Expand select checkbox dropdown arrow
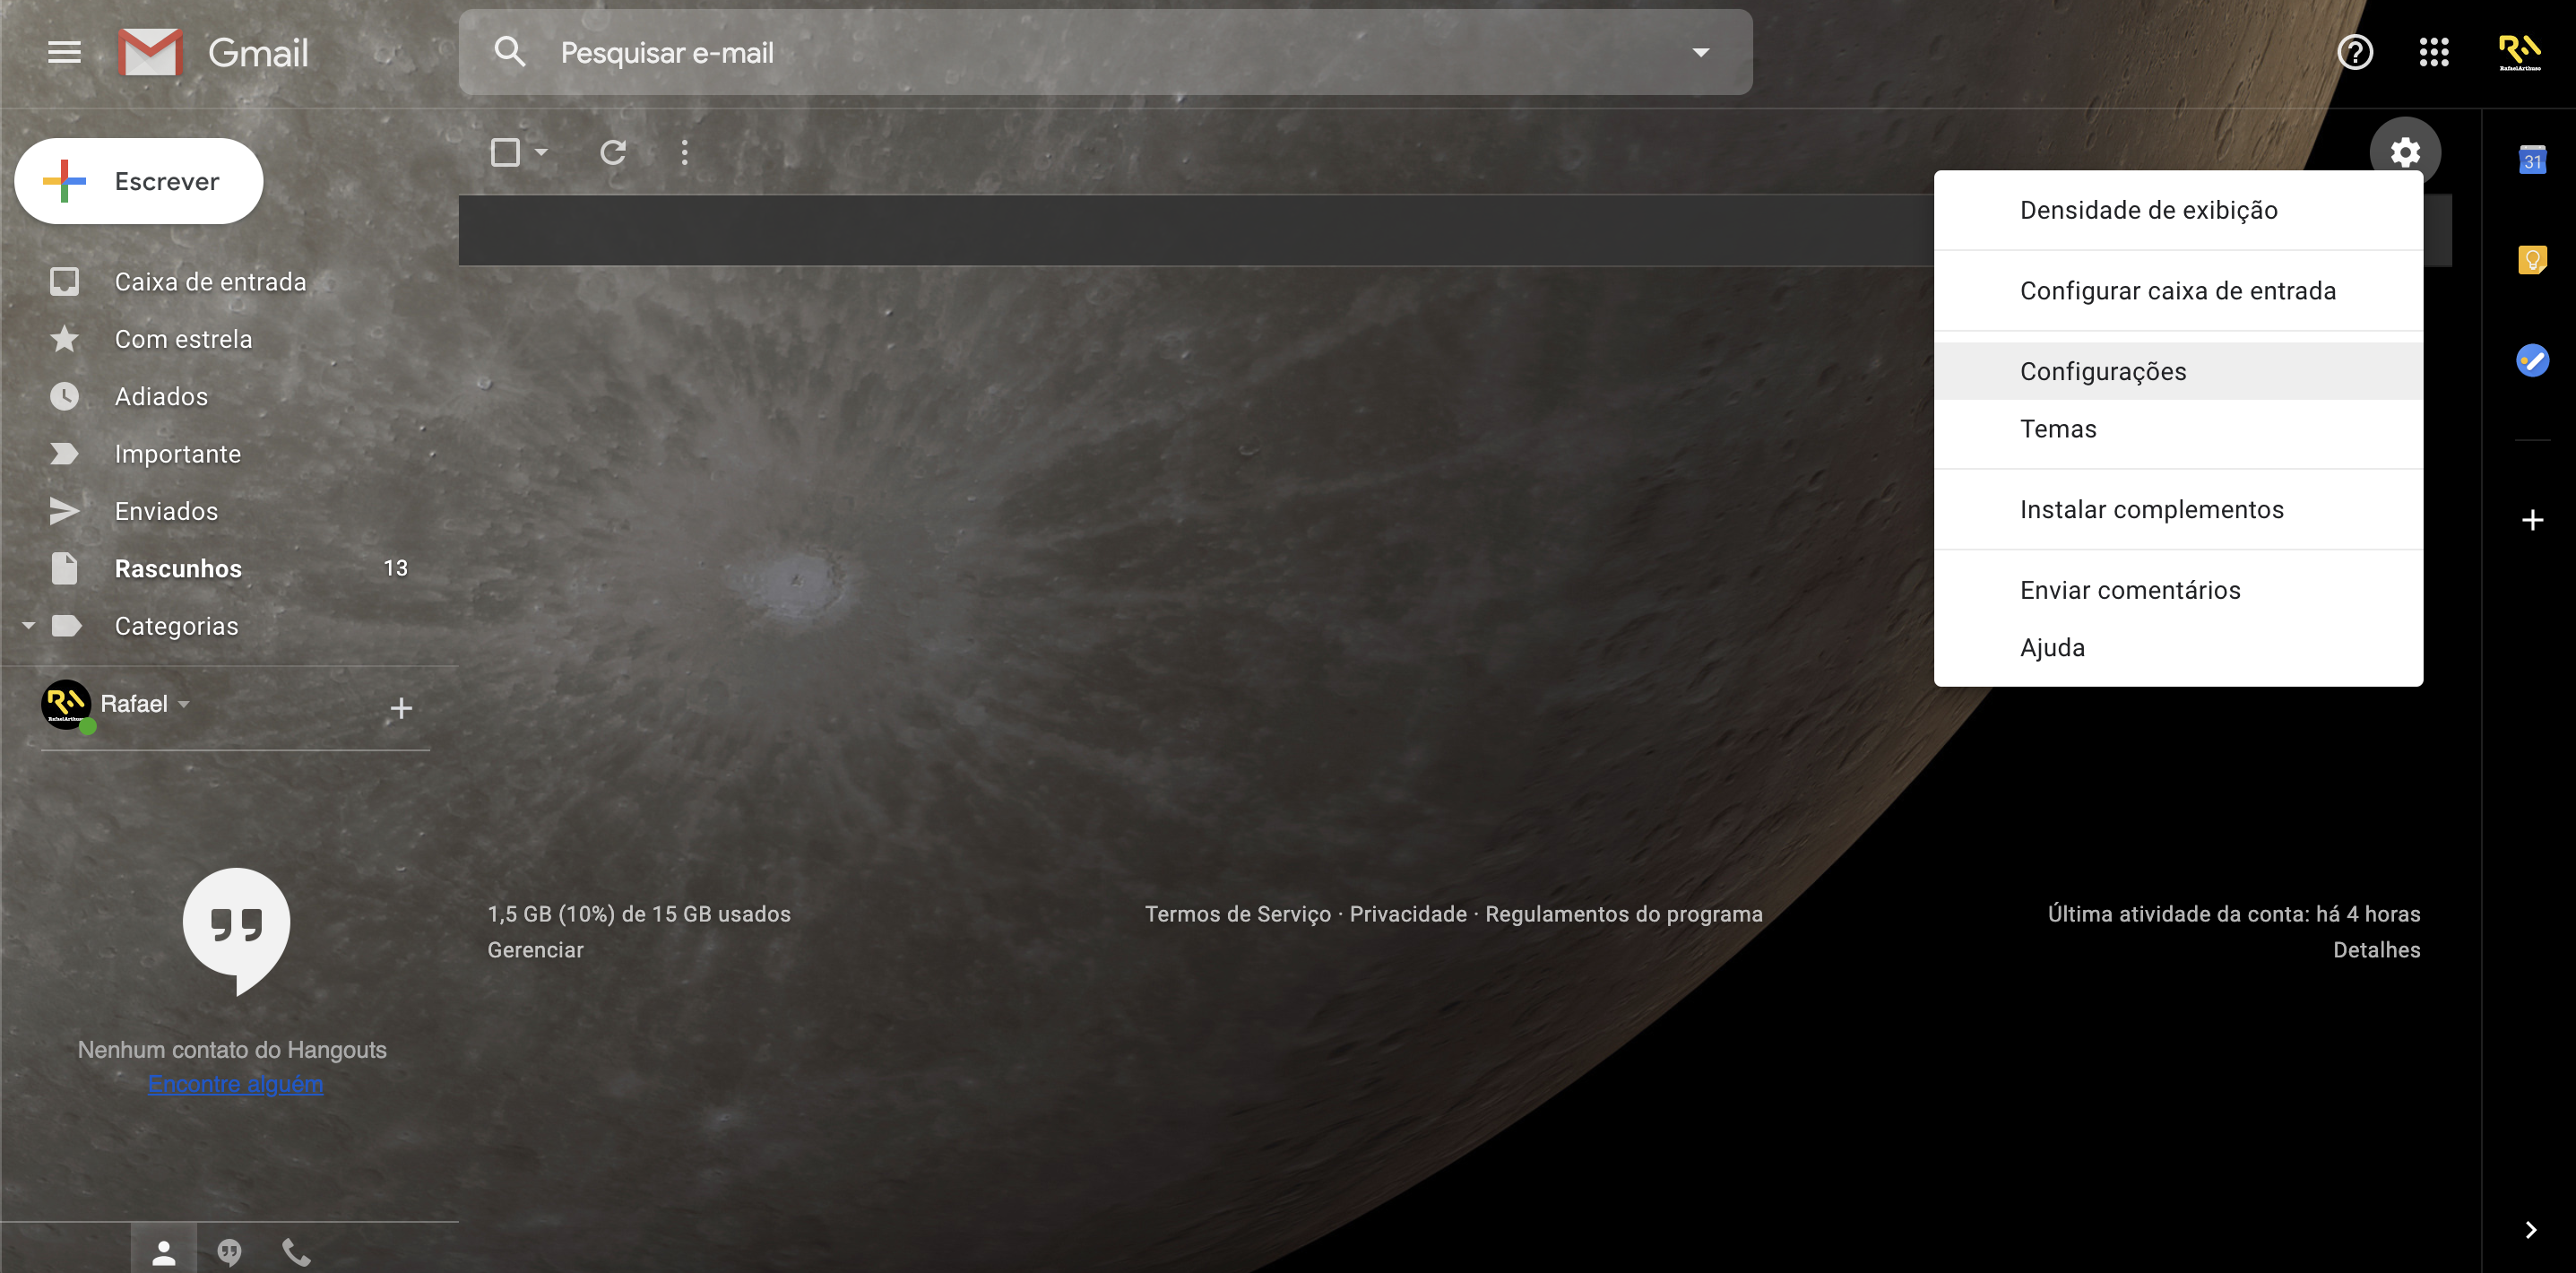The height and width of the screenshot is (1273, 2576). coord(541,152)
